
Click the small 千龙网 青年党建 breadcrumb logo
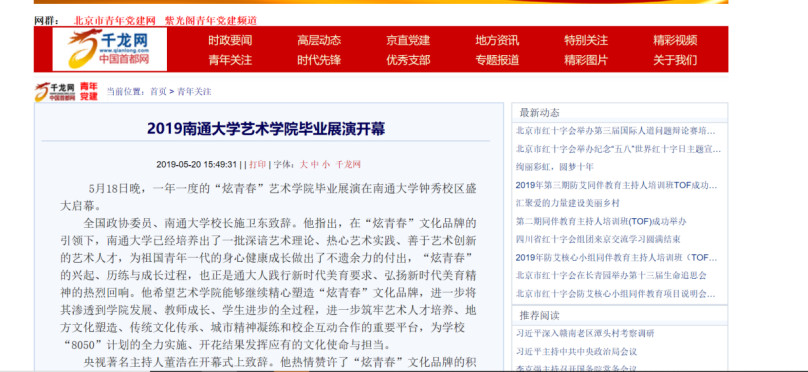66,92
